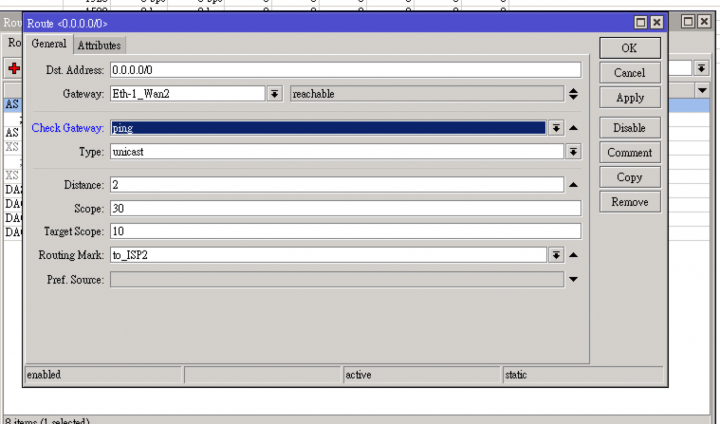Viewport: 720px width, 424px height.
Task: Open the Gateway interface dropdown
Action: (275, 94)
